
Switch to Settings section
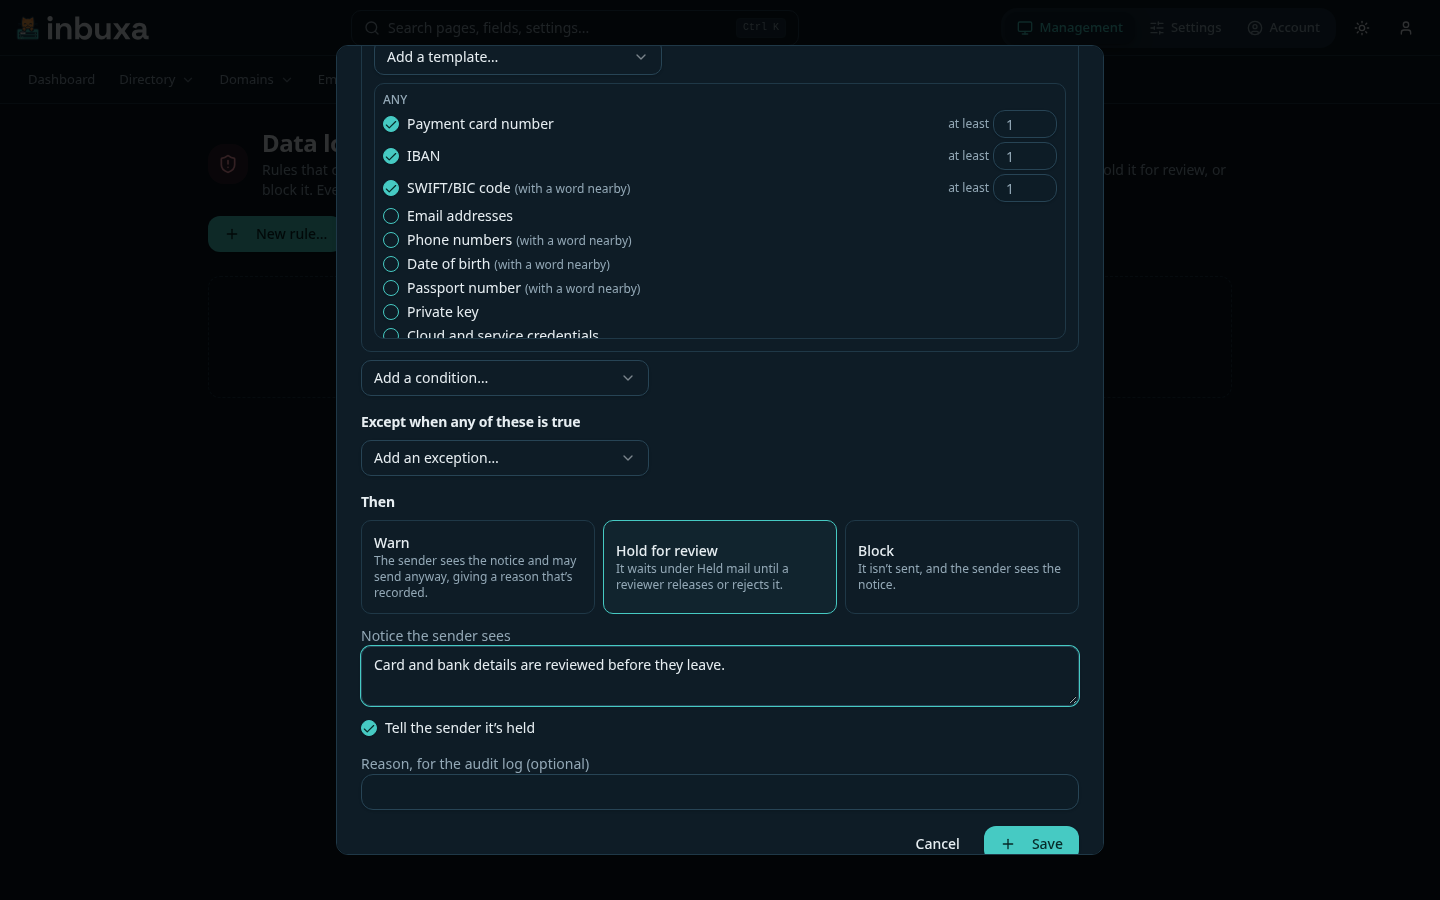tap(1186, 28)
